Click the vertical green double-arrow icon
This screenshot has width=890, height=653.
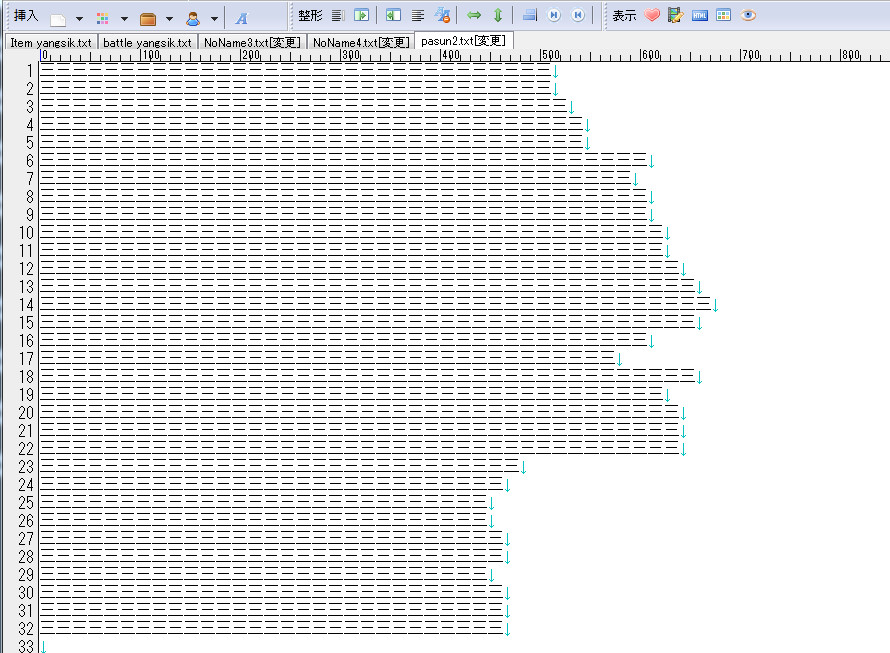pos(497,16)
